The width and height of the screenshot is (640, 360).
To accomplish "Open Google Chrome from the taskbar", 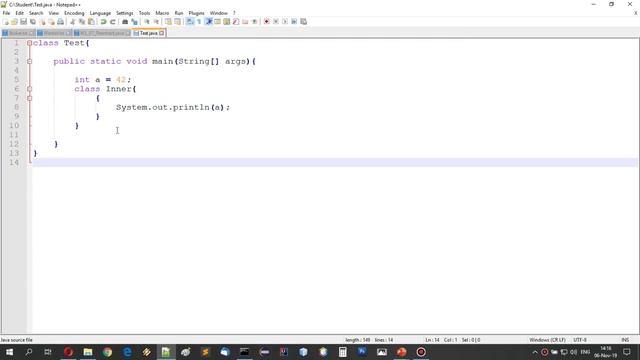I will coord(107,352).
